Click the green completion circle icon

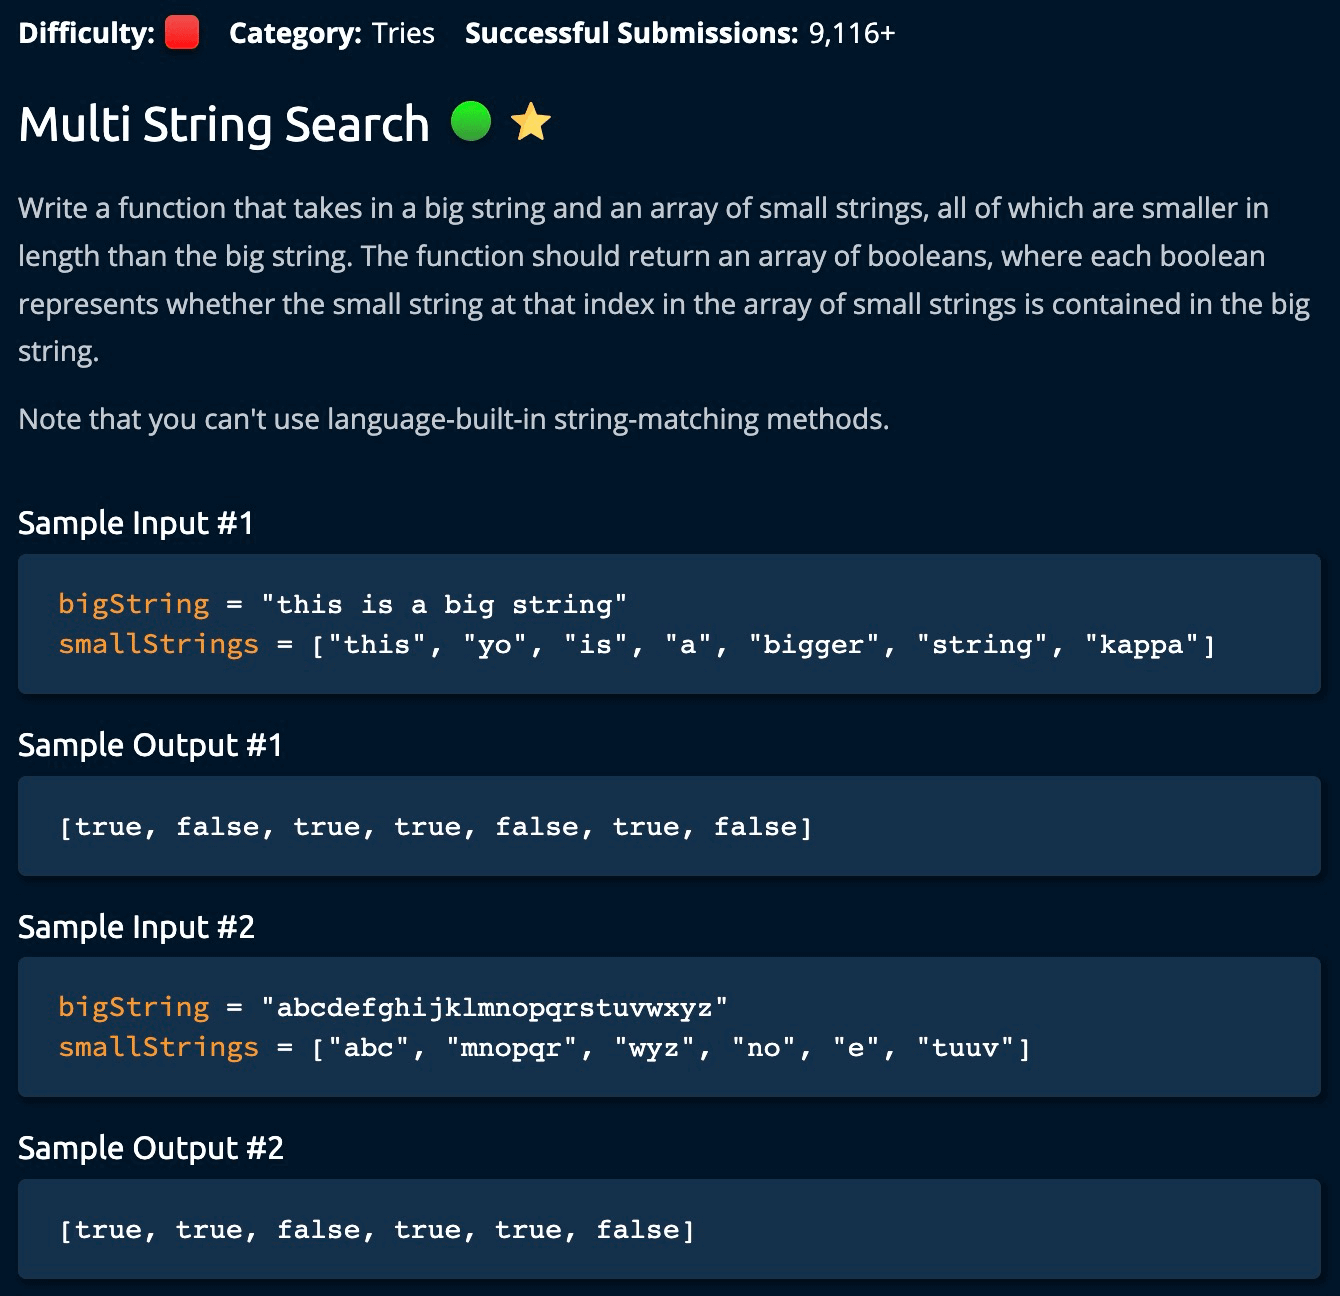click(x=471, y=122)
